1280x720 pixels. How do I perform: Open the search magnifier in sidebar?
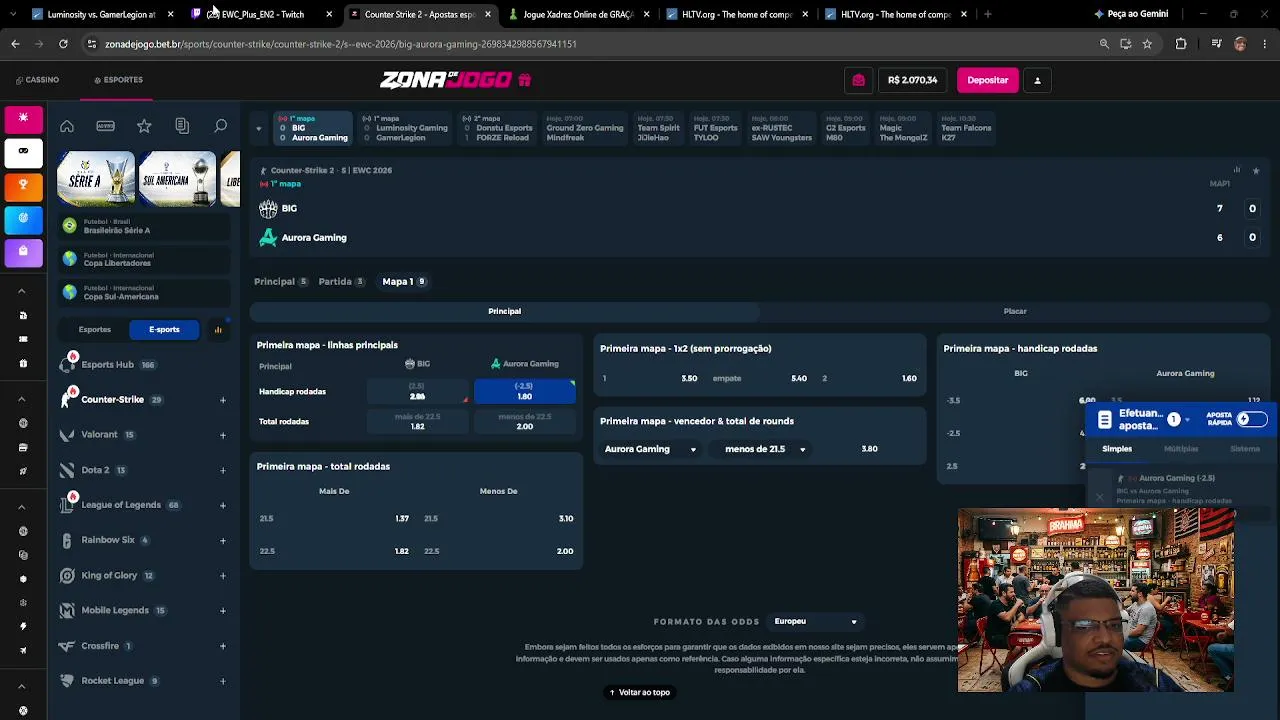[x=220, y=126]
